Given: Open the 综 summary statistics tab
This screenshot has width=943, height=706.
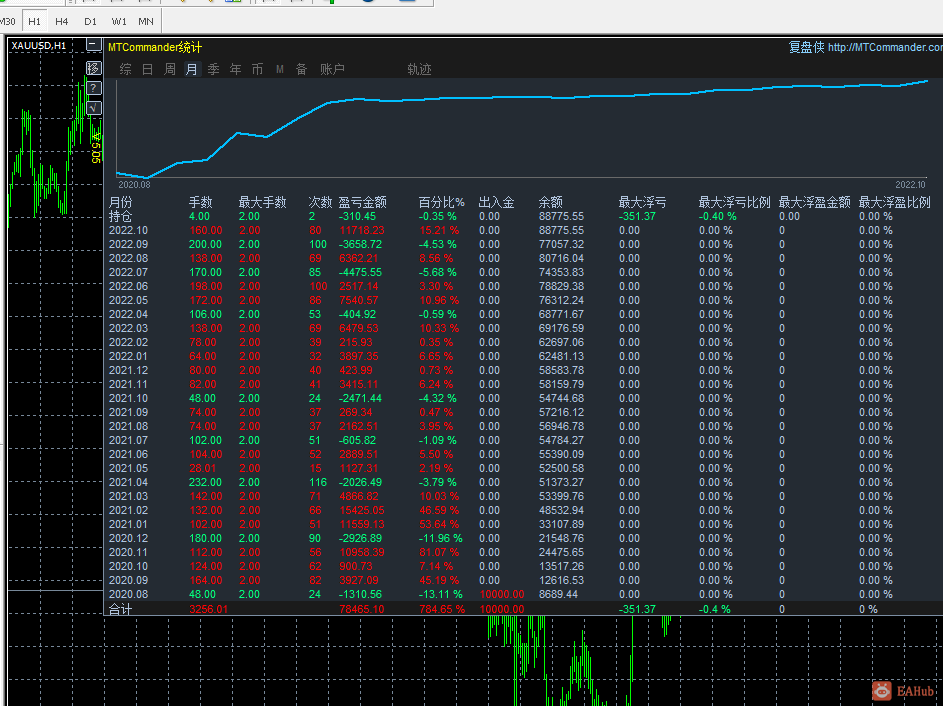Looking at the screenshot, I should (x=125, y=69).
